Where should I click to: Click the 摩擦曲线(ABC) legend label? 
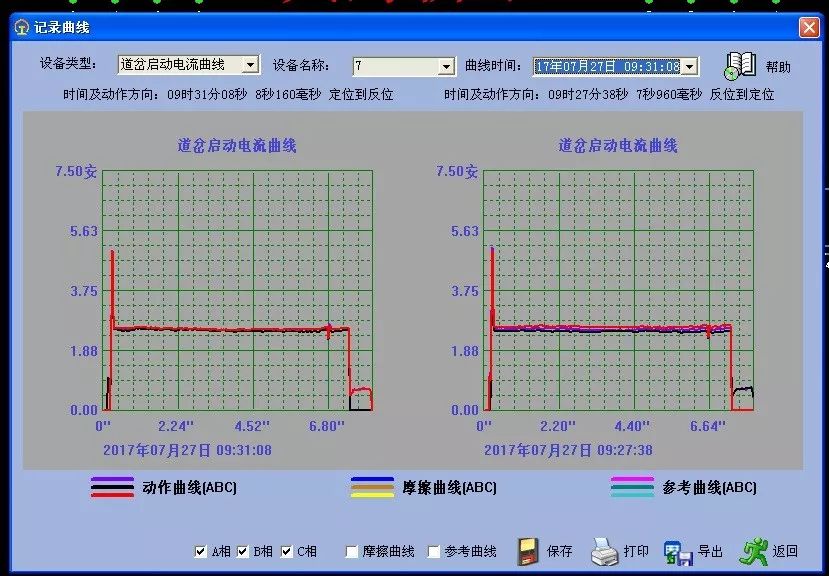pyautogui.click(x=449, y=487)
